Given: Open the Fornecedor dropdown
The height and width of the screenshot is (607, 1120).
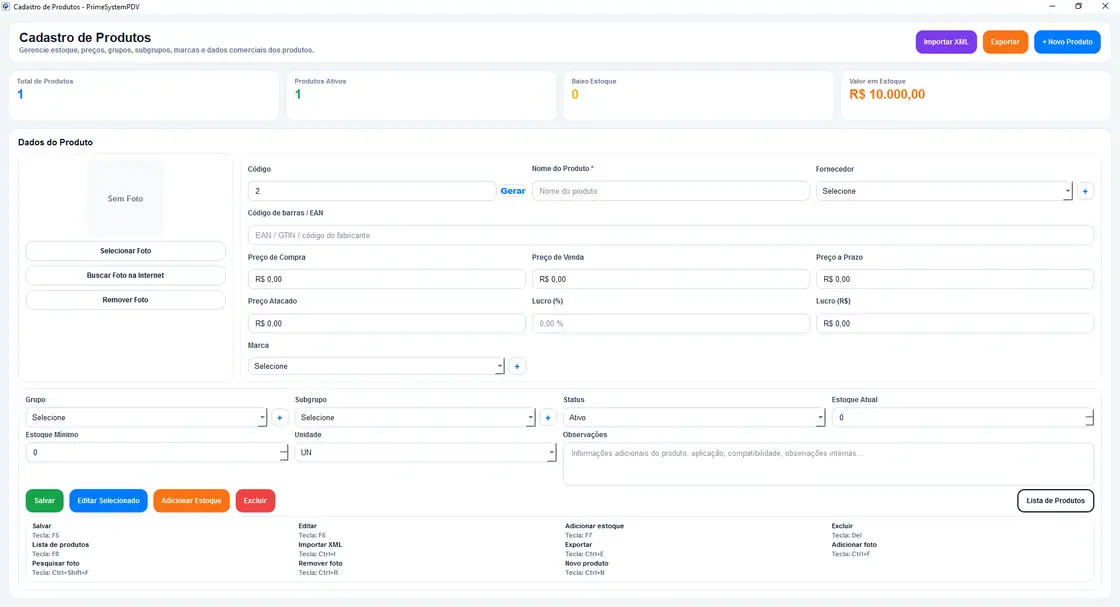Looking at the screenshot, I should click(x=944, y=191).
